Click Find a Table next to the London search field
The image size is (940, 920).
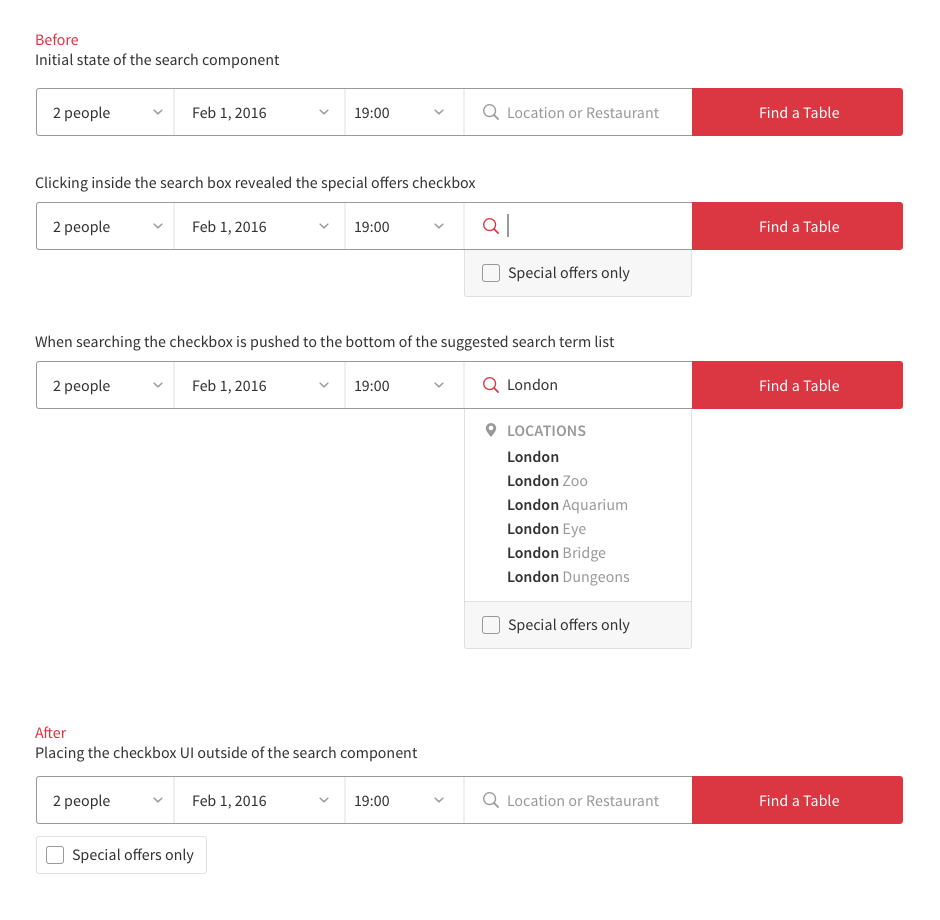tap(798, 385)
